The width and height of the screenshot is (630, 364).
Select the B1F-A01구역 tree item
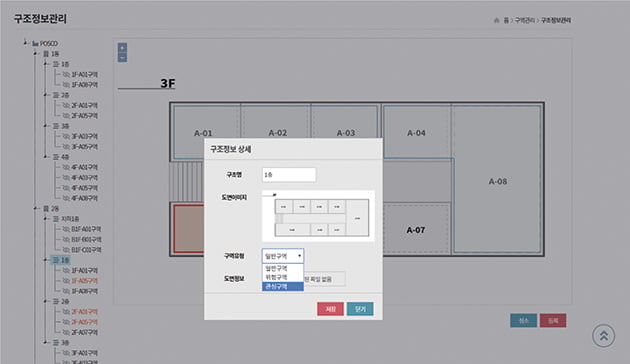pyautogui.click(x=86, y=229)
